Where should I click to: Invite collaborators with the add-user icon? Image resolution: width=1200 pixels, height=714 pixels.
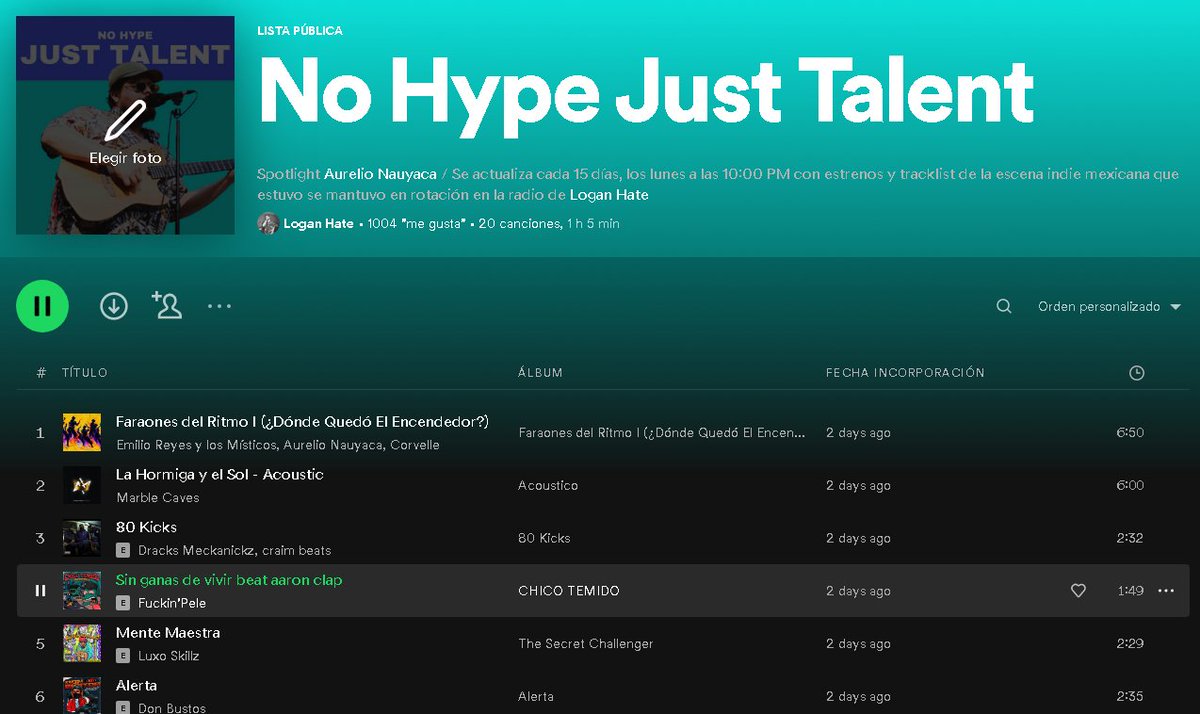(x=166, y=305)
